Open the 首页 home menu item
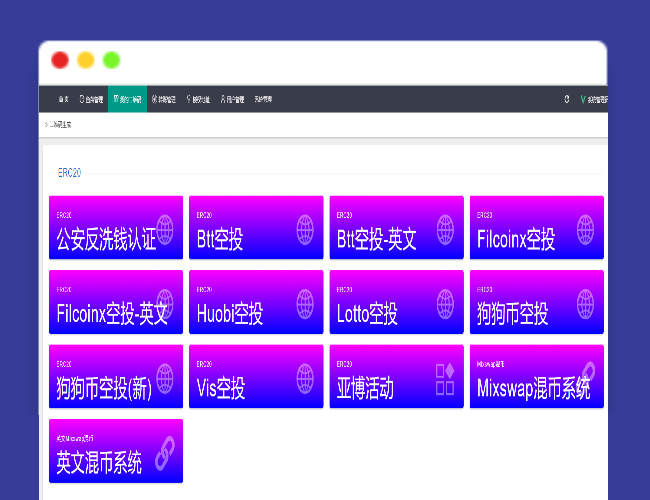 pos(63,99)
